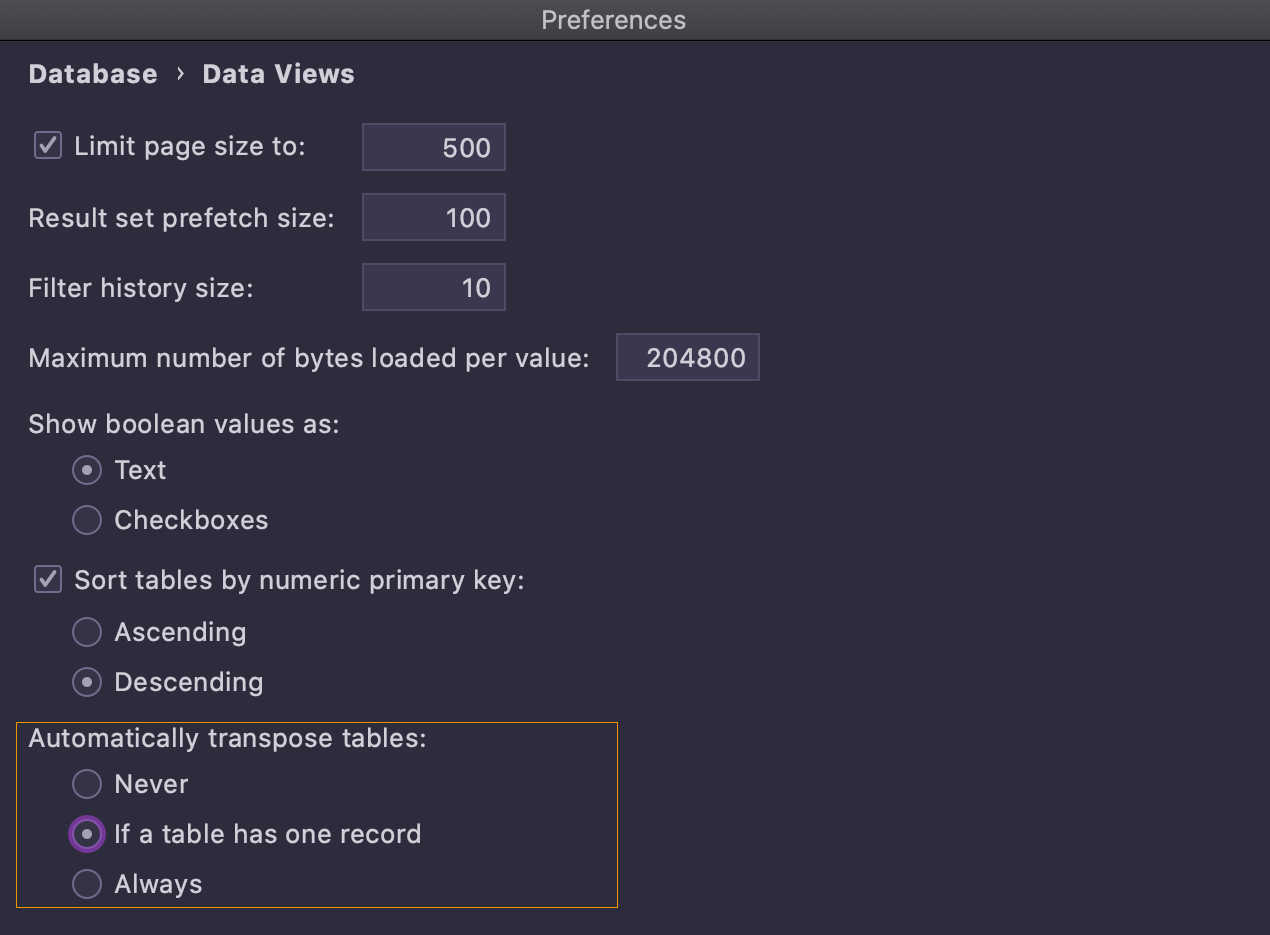The image size is (1270, 935).
Task: Click the 'Automatically transpose tables:' label
Action: pos(228,738)
